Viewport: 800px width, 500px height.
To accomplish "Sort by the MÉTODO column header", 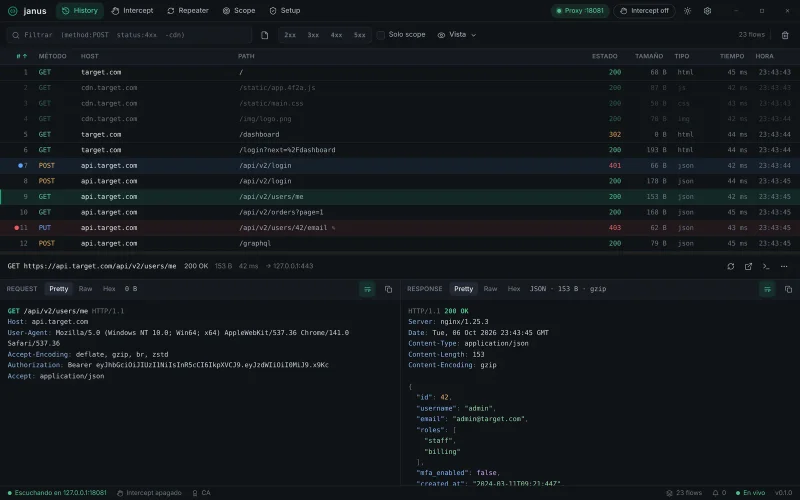I will pyautogui.click(x=53, y=56).
